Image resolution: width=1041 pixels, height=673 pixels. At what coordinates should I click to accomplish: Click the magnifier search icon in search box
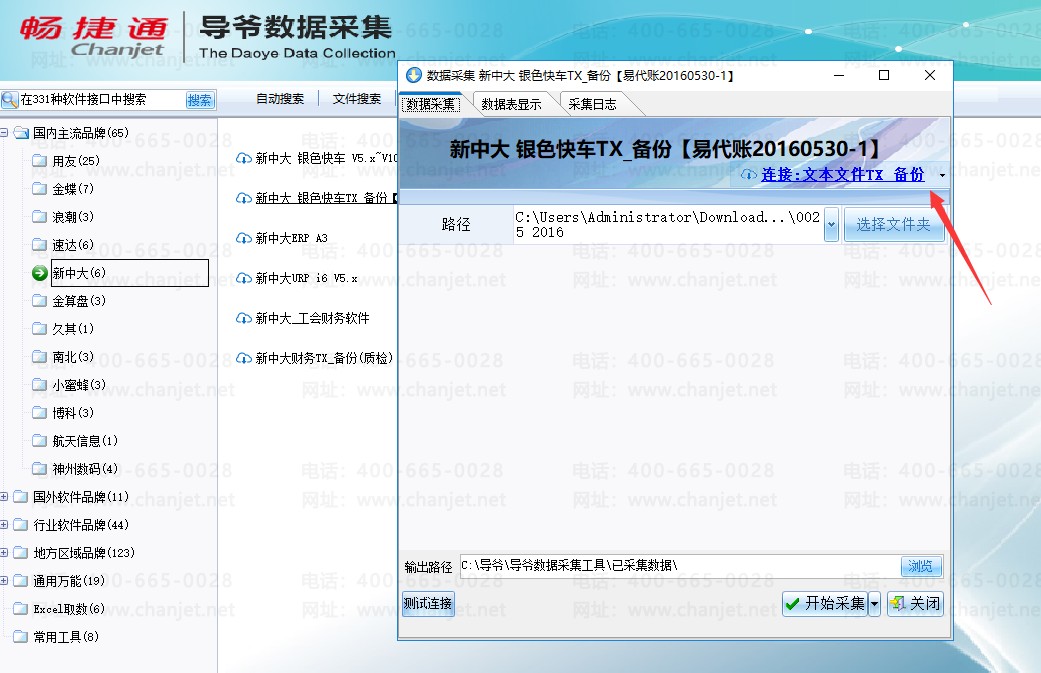(10, 100)
